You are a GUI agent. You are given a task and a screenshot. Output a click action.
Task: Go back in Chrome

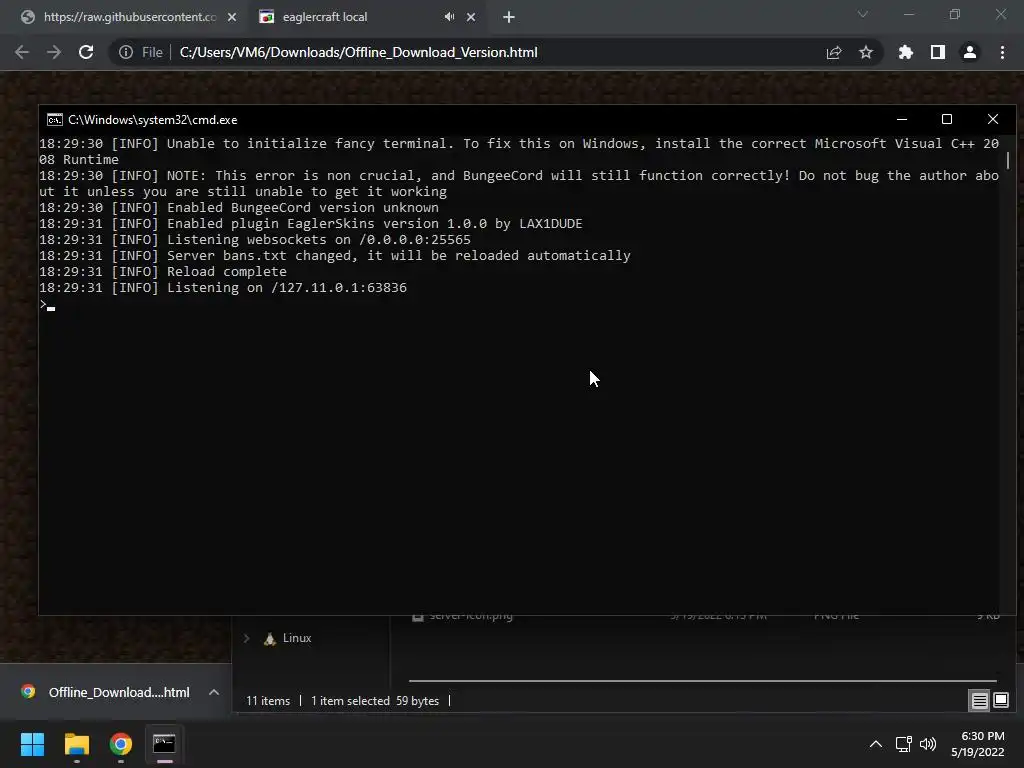(22, 52)
